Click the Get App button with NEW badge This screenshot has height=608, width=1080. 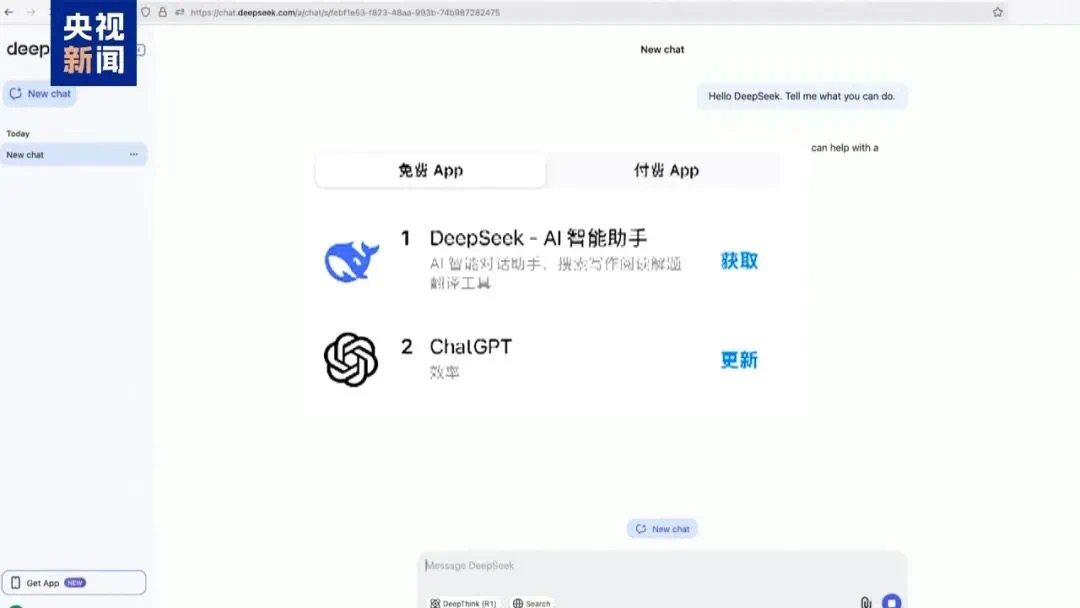coord(74,582)
